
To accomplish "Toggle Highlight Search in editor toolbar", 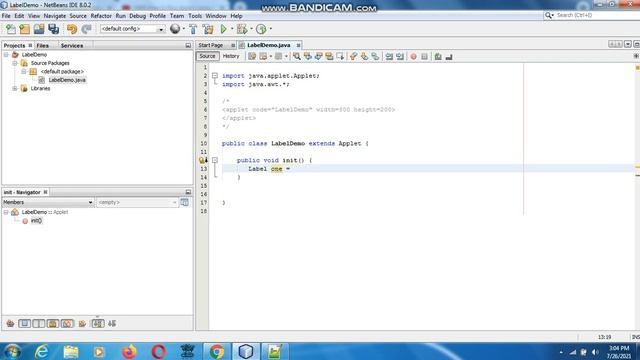I will [329, 57].
